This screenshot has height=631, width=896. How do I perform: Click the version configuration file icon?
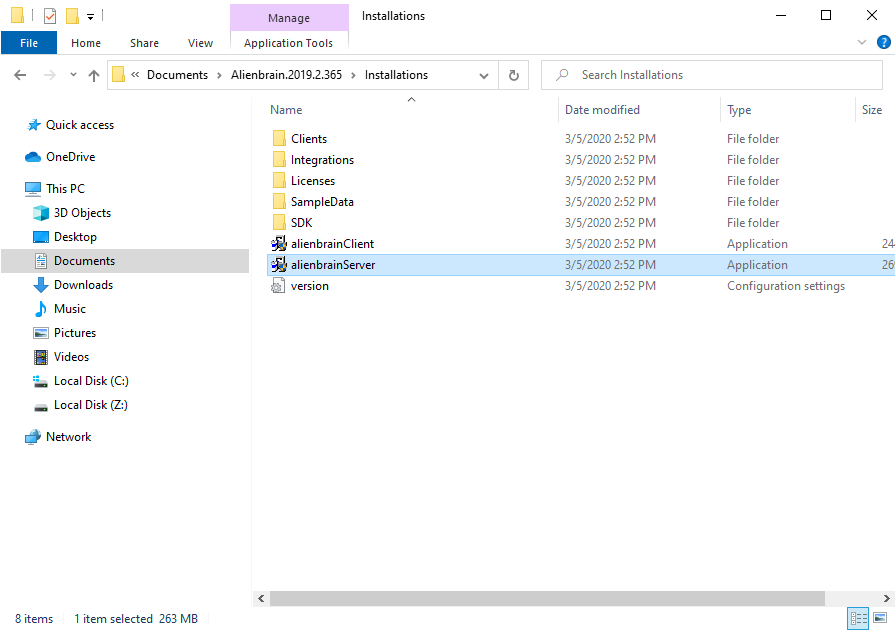[279, 286]
